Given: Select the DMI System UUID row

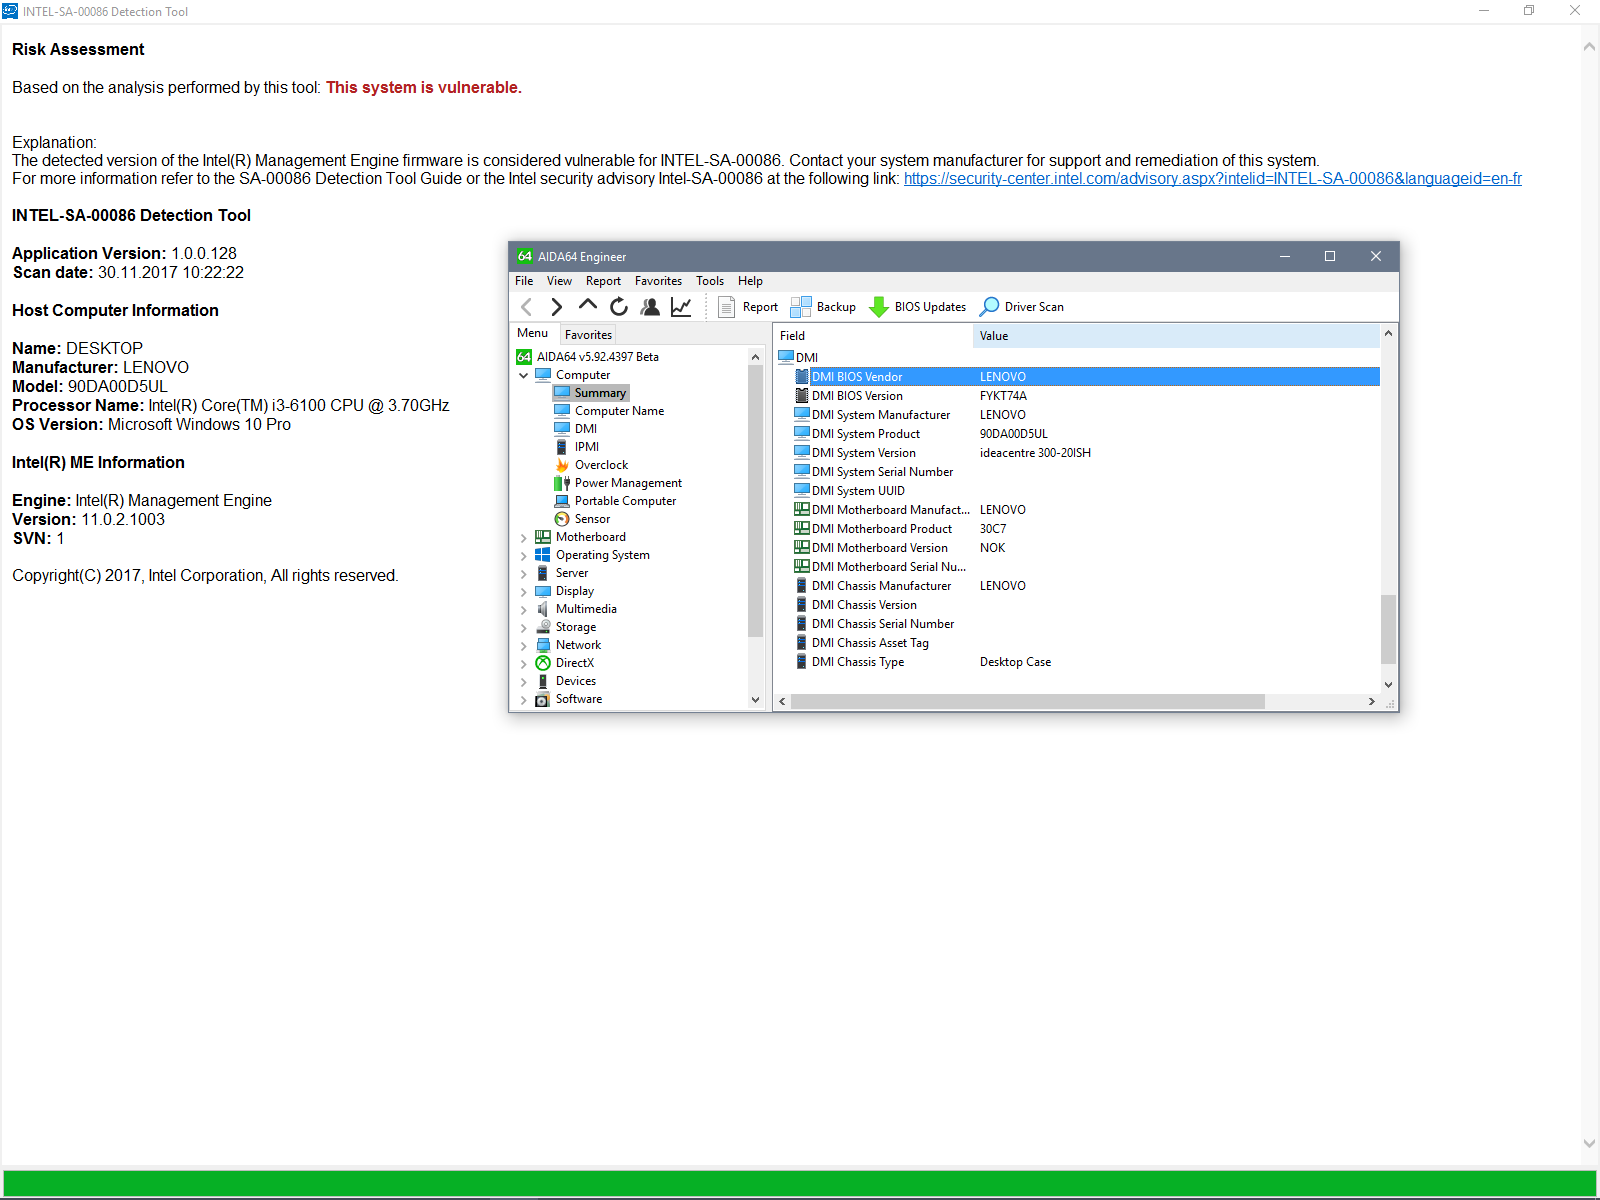Looking at the screenshot, I should [x=1086, y=491].
